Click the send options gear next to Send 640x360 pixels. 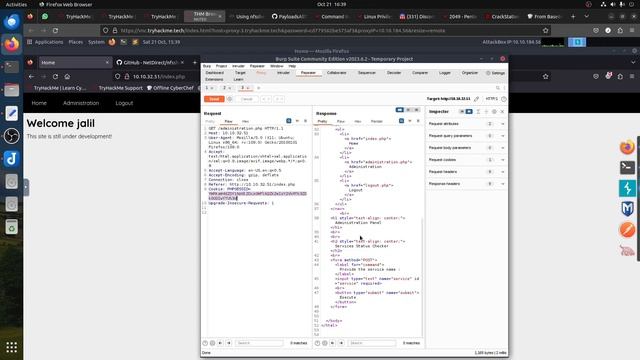point(229,99)
